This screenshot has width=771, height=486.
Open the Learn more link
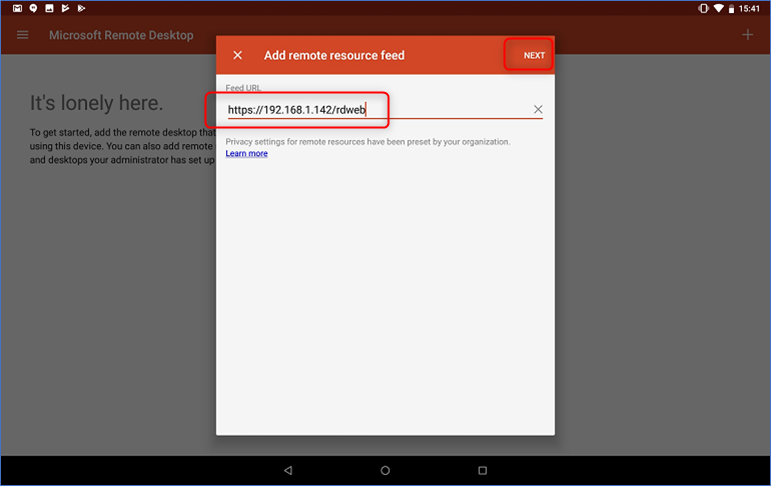(246, 153)
